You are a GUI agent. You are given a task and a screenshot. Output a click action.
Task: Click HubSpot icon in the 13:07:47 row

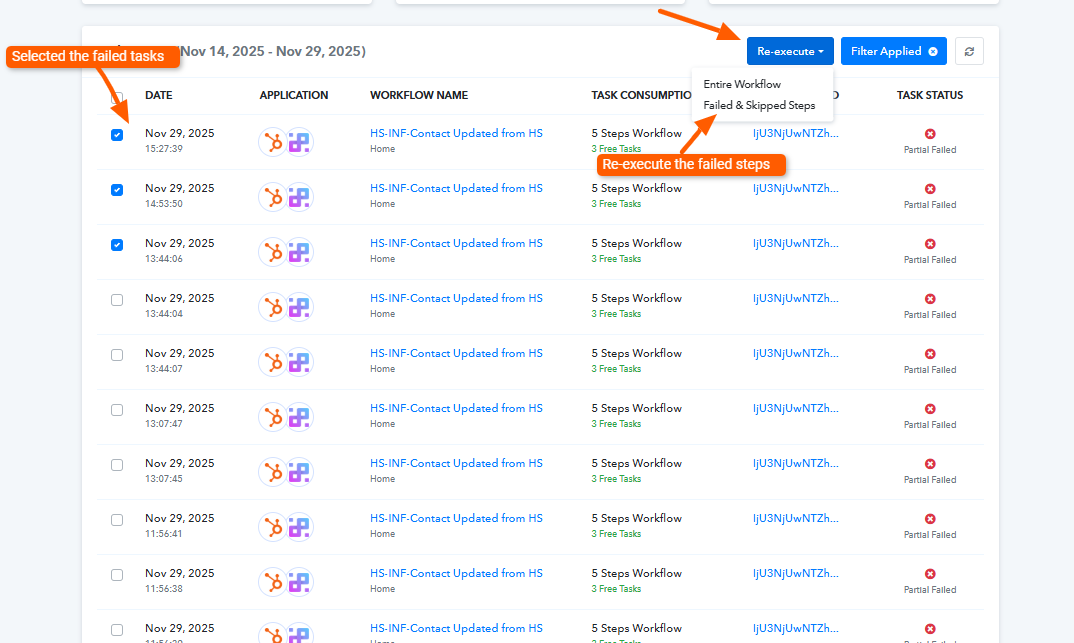tap(272, 417)
